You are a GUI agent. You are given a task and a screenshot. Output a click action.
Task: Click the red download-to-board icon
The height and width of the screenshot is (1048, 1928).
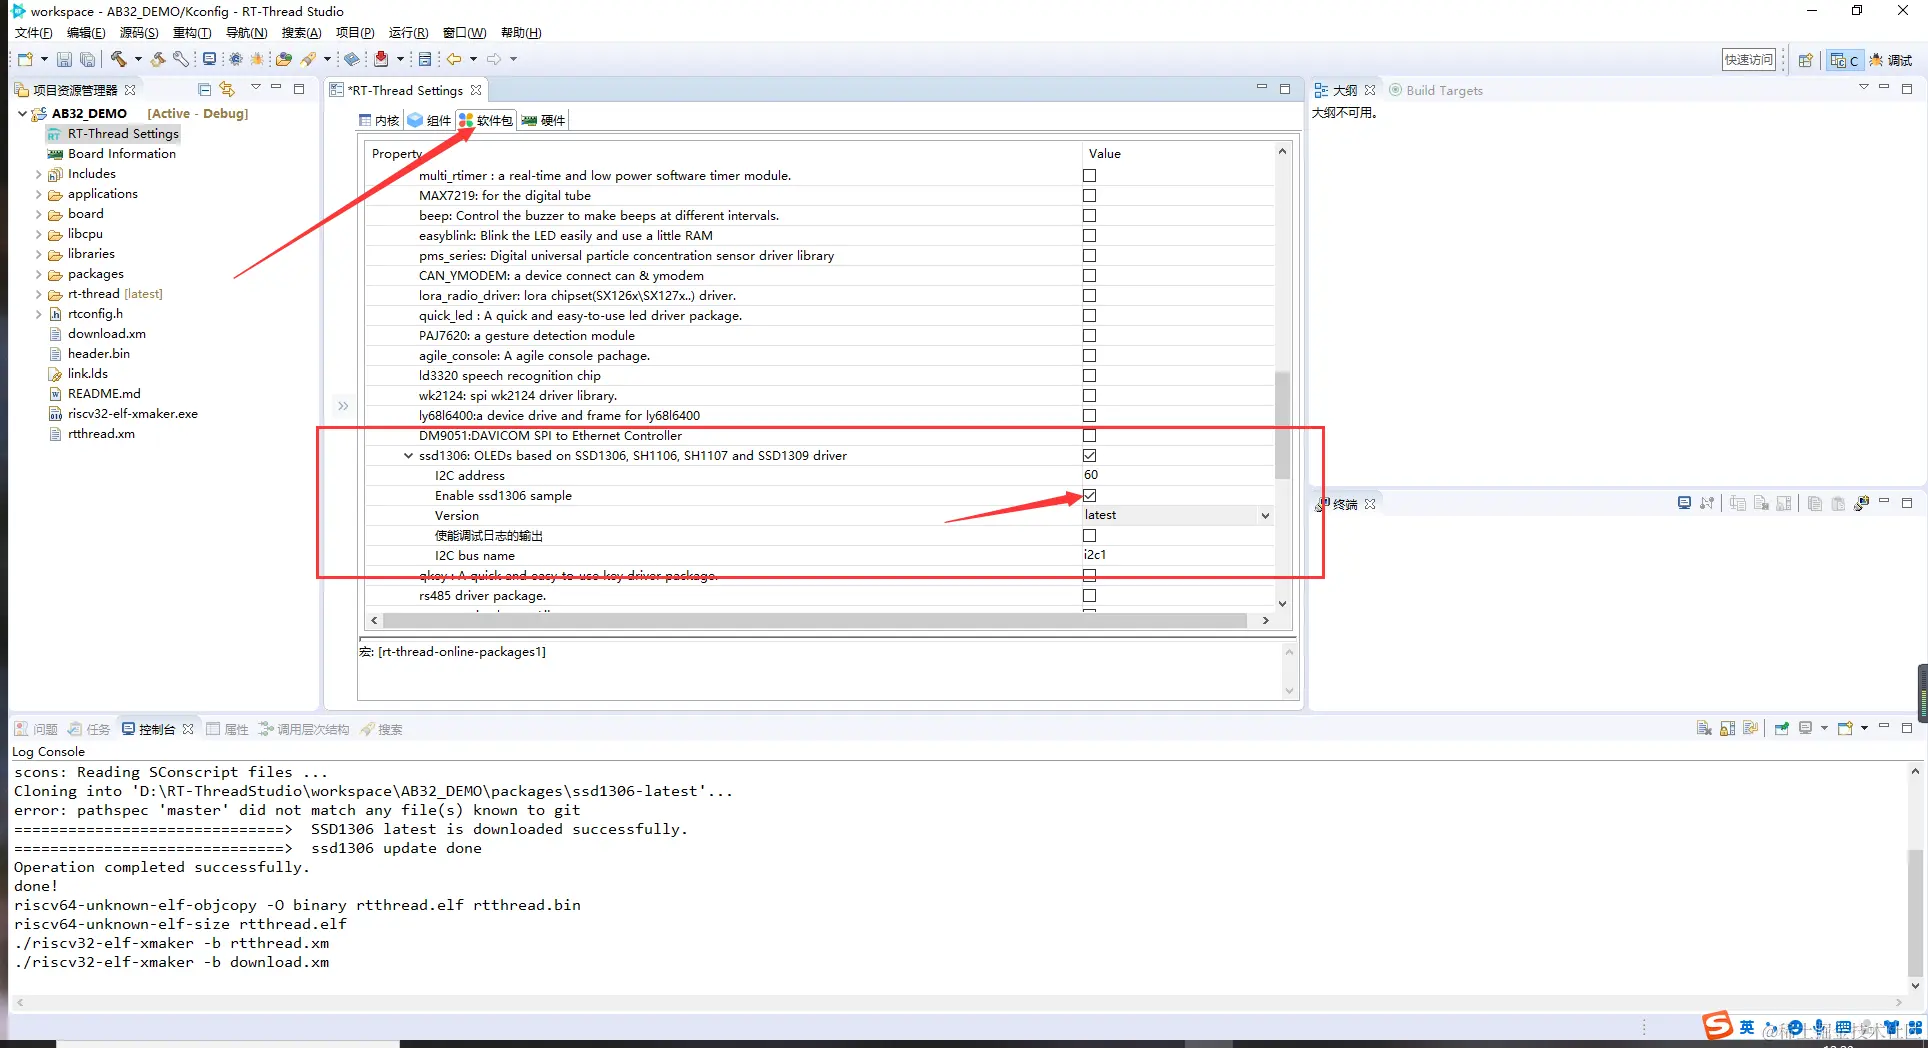[x=381, y=60]
